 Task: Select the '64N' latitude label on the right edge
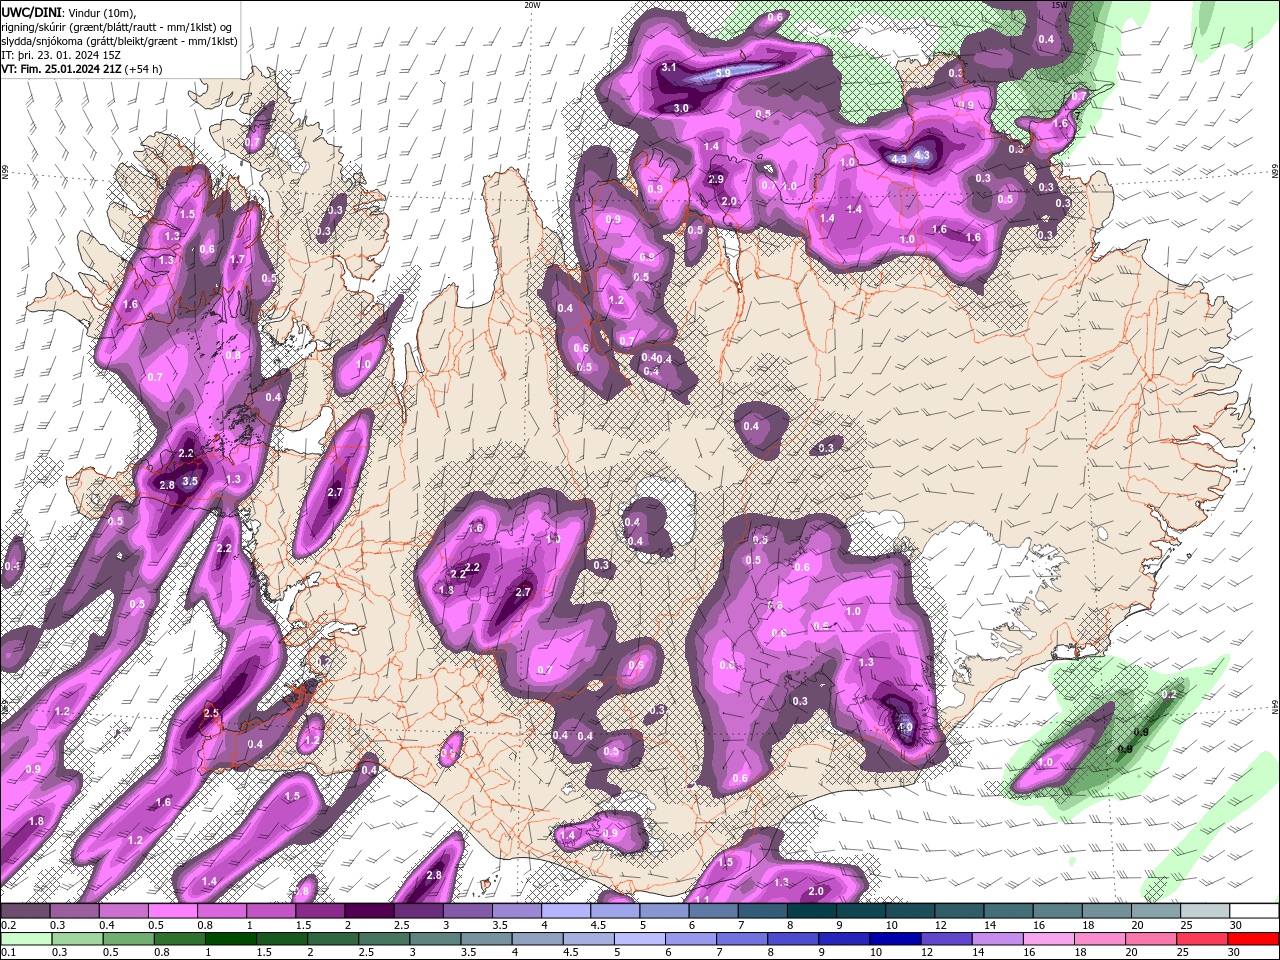click(1275, 707)
